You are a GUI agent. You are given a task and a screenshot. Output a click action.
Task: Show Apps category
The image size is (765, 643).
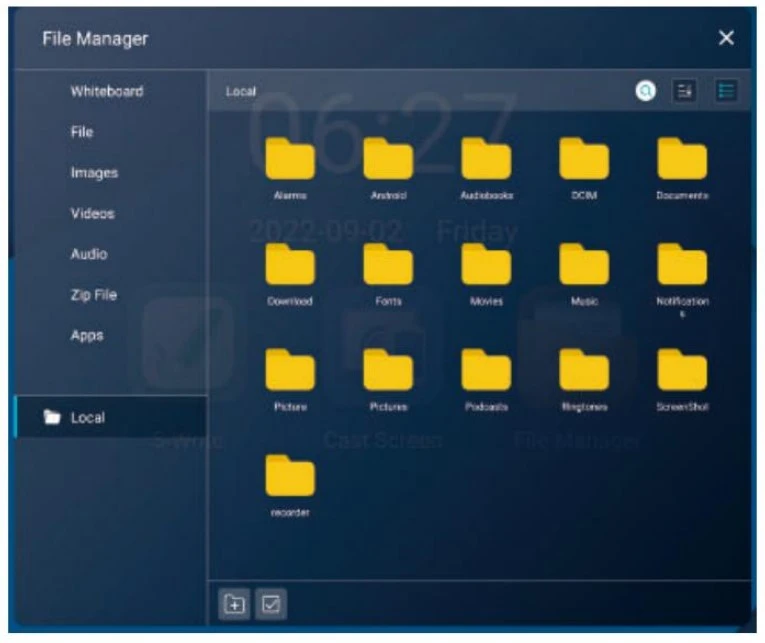pos(87,336)
